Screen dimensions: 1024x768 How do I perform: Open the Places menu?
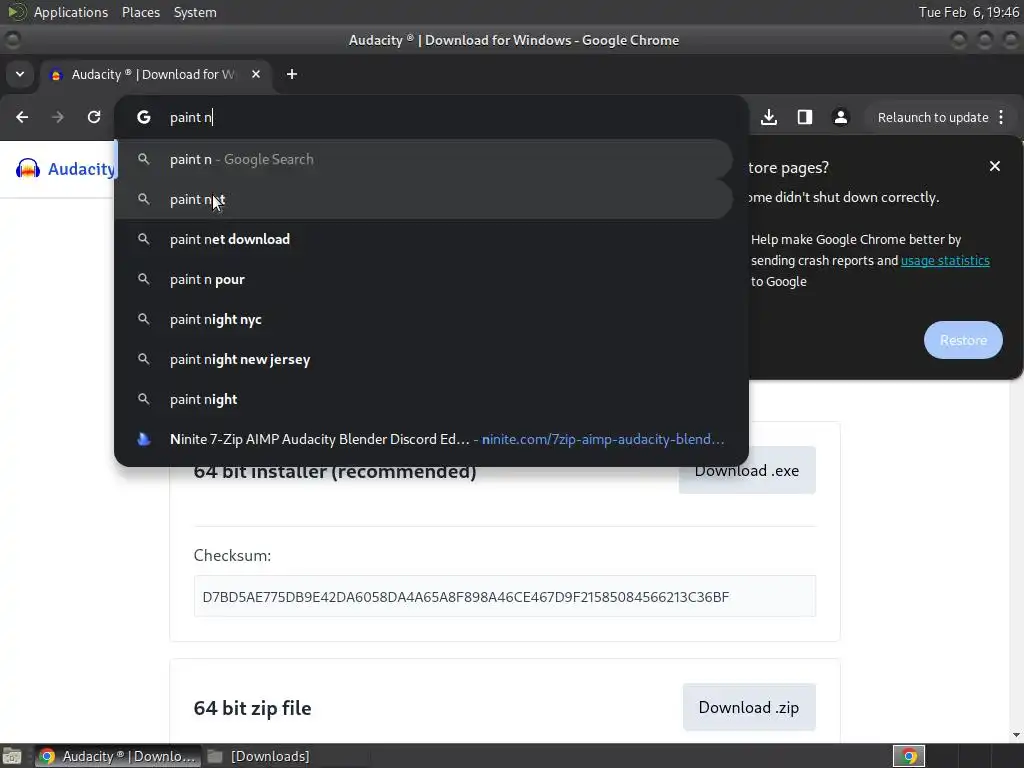tap(141, 12)
